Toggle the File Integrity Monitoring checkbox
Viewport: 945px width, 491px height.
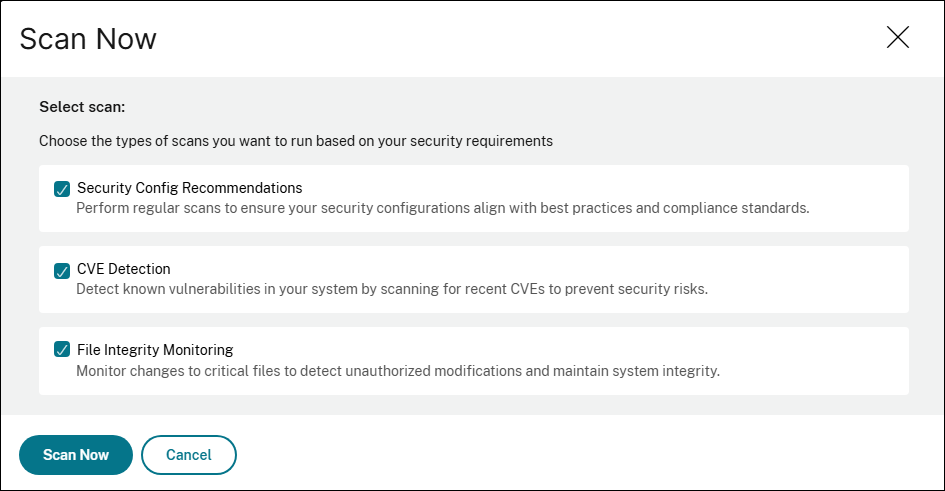(x=62, y=350)
